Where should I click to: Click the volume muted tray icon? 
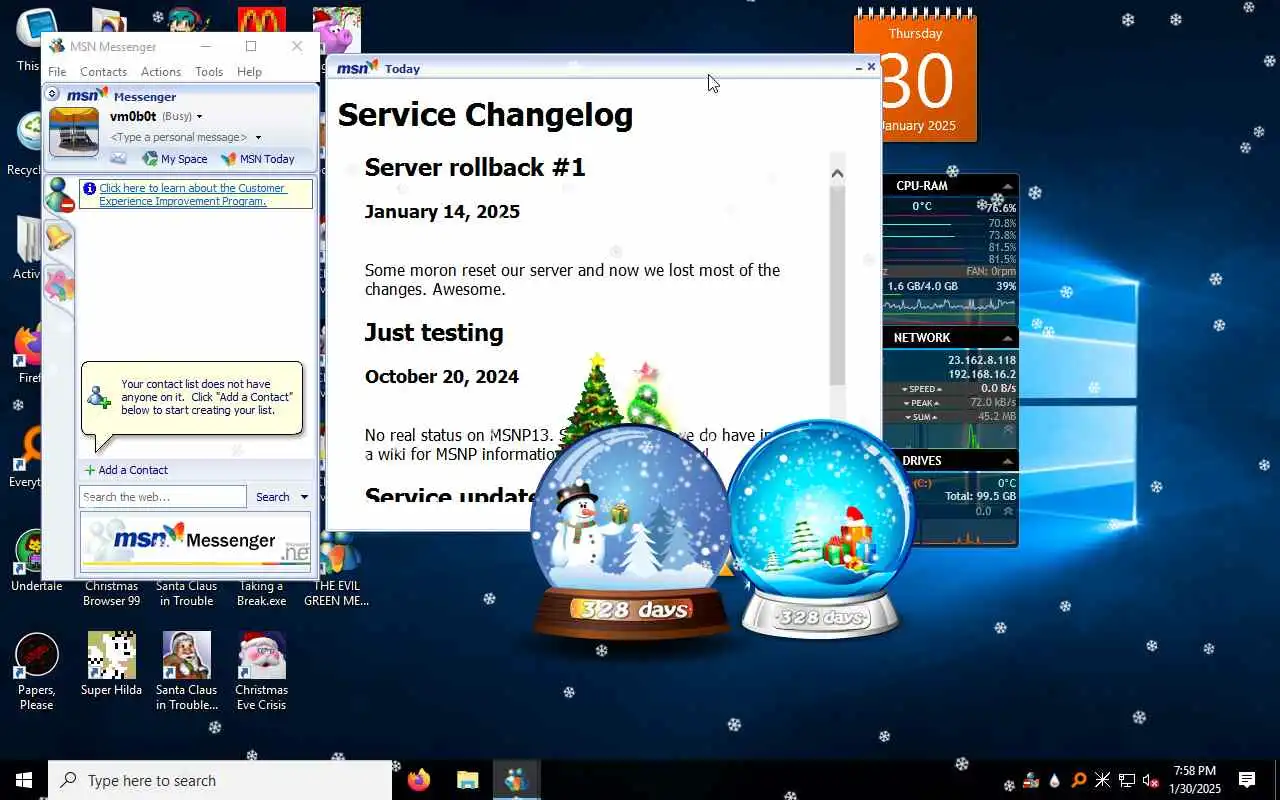click(x=1151, y=780)
